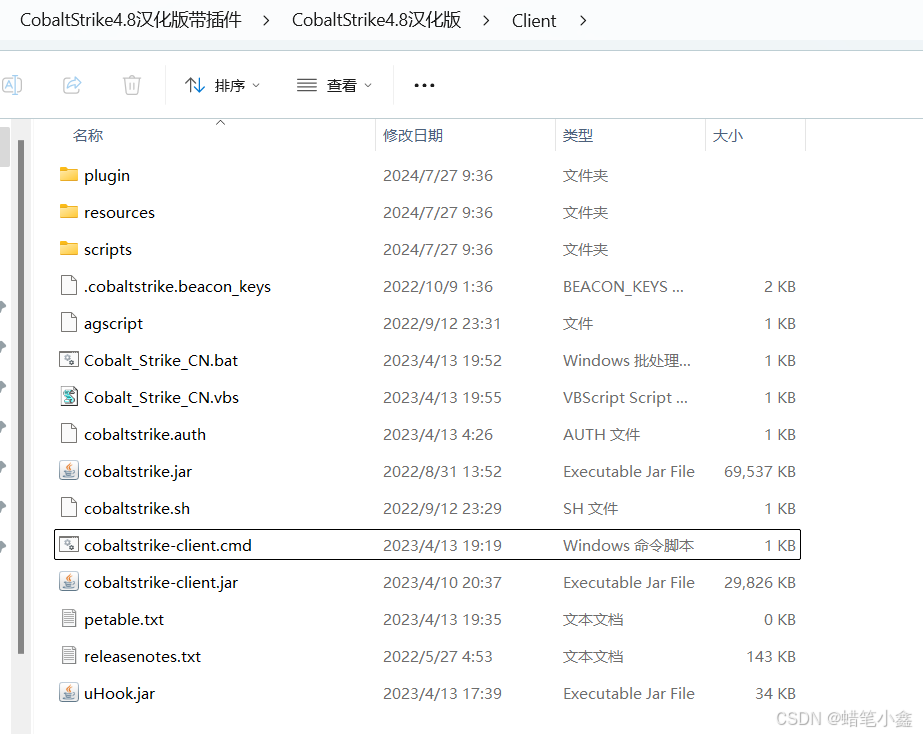The width and height of the screenshot is (923, 734).
Task: Click the cobaltstrike.sh file icon
Action: tap(69, 508)
